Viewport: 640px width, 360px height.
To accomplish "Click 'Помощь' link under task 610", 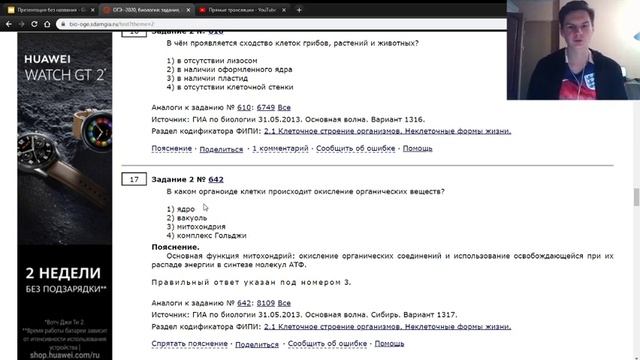I will coord(418,148).
